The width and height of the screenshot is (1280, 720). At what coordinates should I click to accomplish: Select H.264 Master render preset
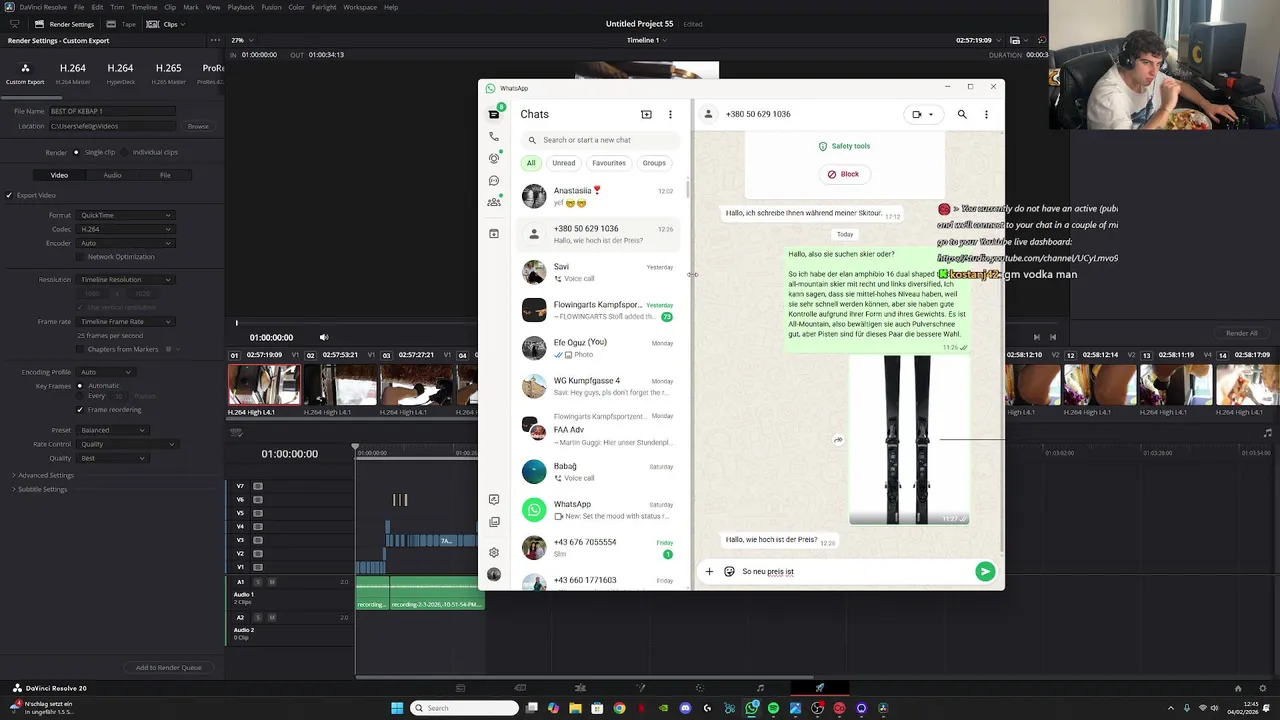point(72,73)
